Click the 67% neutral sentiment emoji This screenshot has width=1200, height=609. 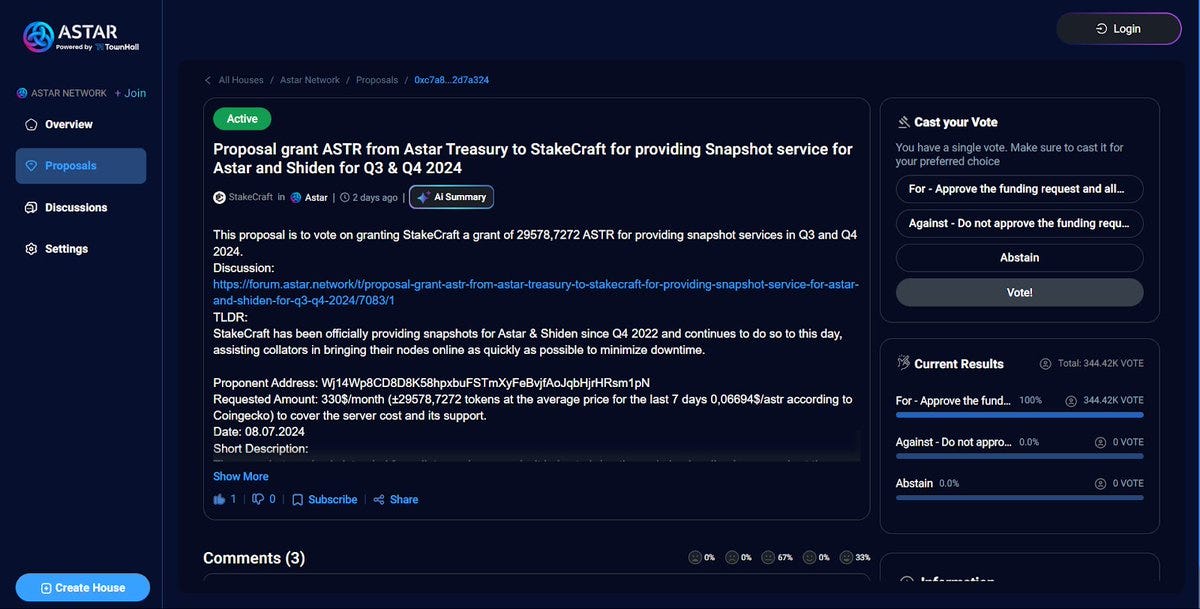768,557
